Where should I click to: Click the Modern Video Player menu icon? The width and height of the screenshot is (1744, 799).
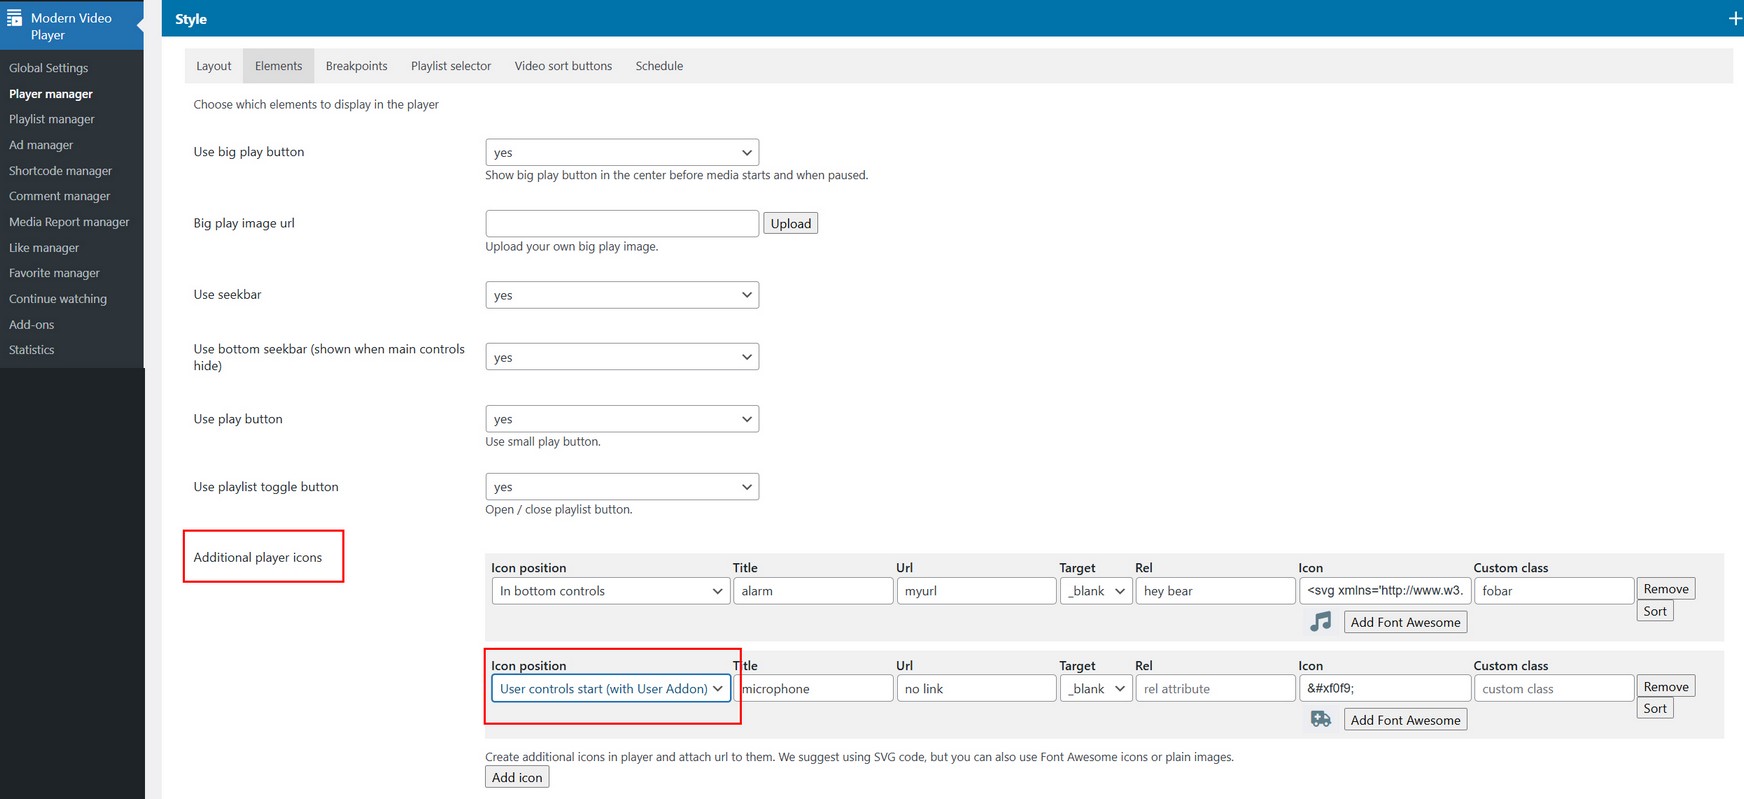(x=15, y=18)
